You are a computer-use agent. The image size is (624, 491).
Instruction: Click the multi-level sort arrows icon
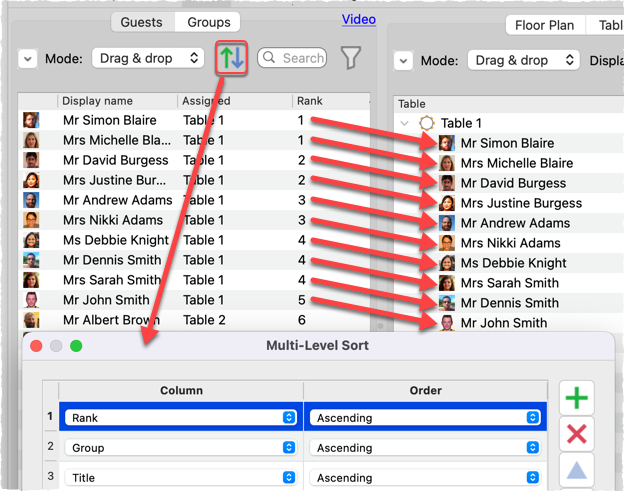pyautogui.click(x=232, y=59)
